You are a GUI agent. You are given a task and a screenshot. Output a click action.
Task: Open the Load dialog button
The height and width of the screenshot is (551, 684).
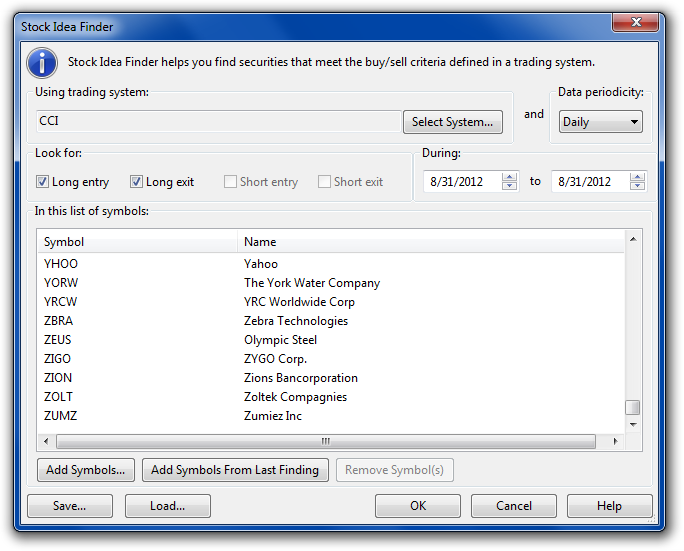point(167,506)
